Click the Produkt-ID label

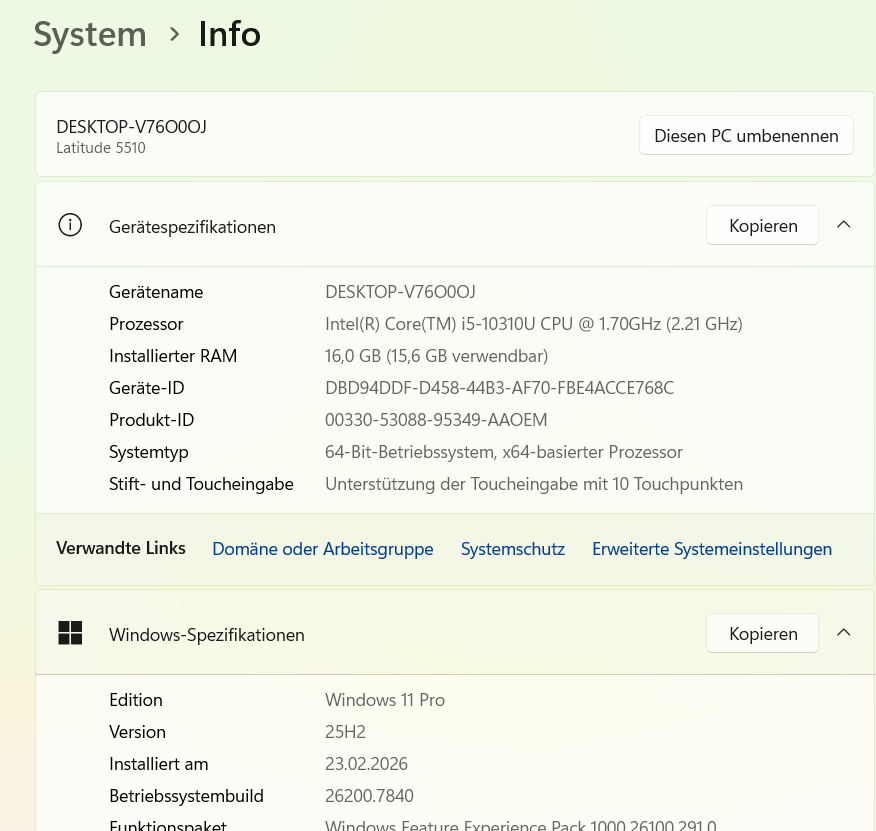coord(151,420)
